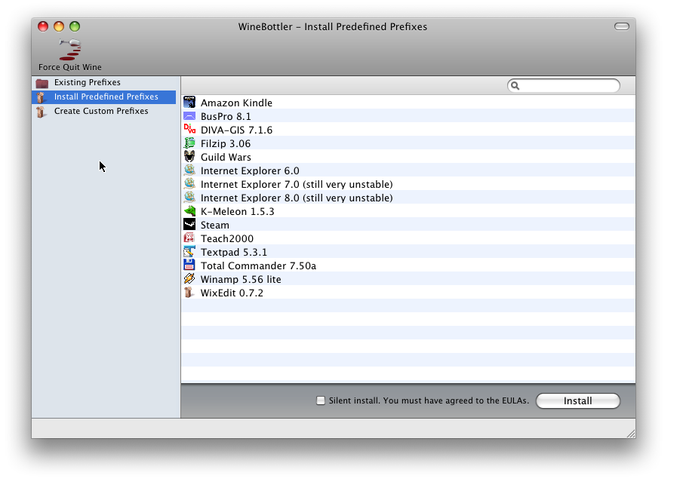Screen dimensions: 680x494
Task: Click the Amazon Kindle icon
Action: [190, 102]
